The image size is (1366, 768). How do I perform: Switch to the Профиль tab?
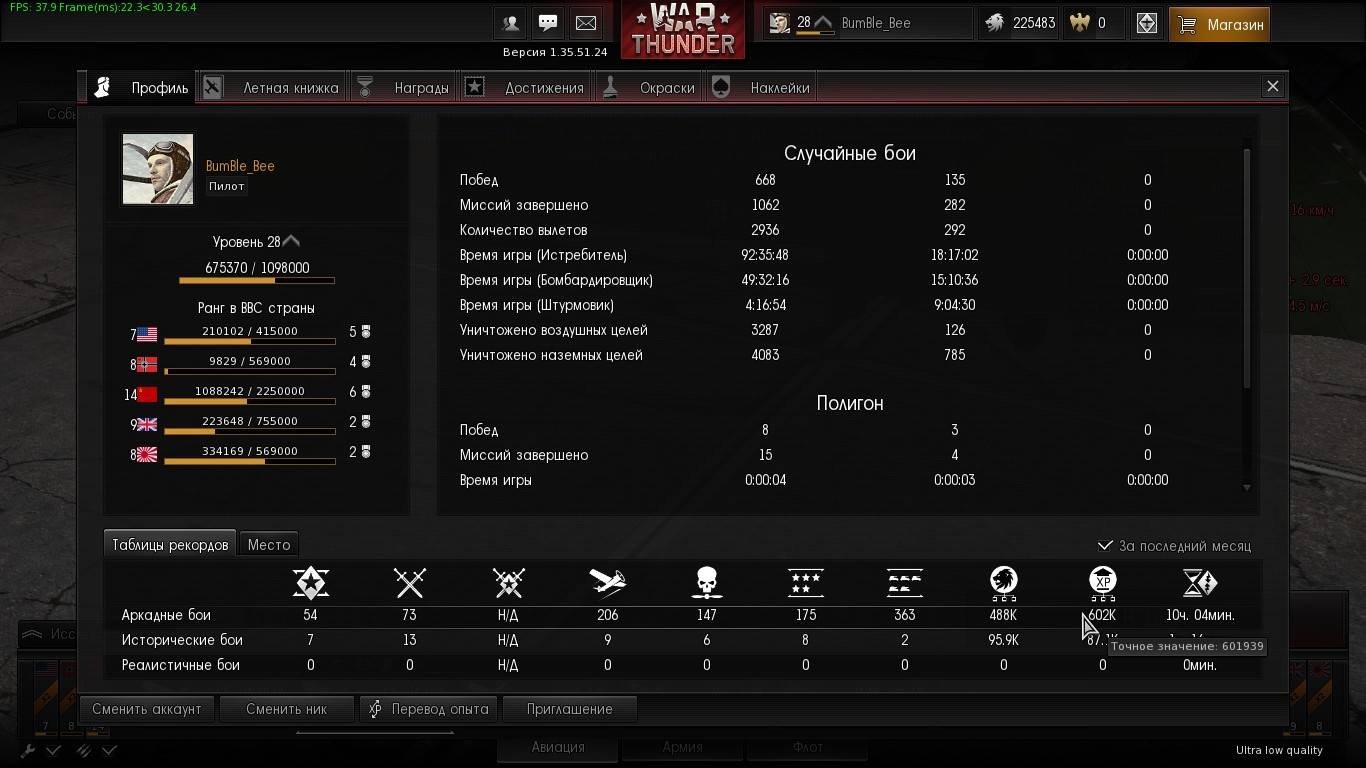(141, 88)
